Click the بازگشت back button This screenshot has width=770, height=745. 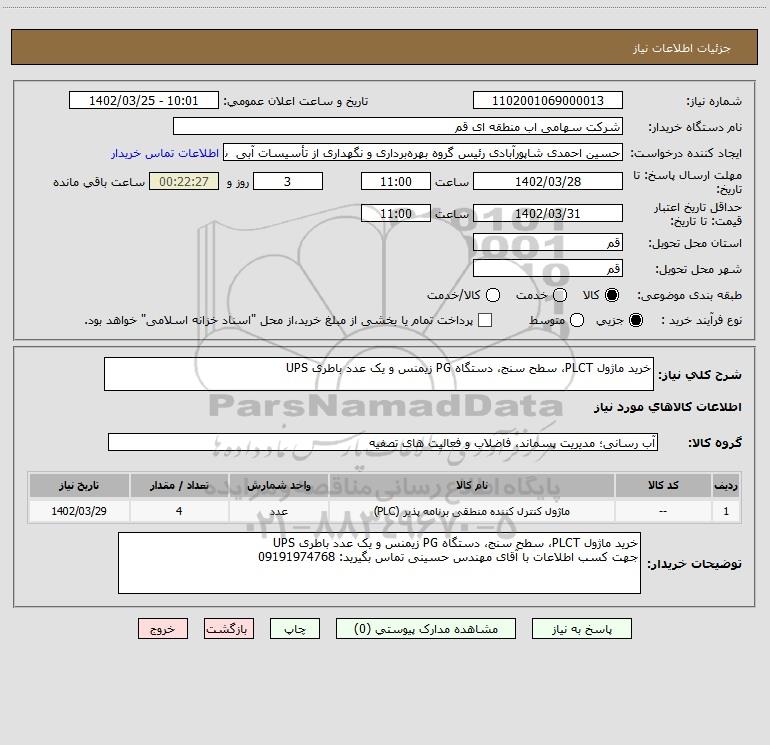pos(229,629)
